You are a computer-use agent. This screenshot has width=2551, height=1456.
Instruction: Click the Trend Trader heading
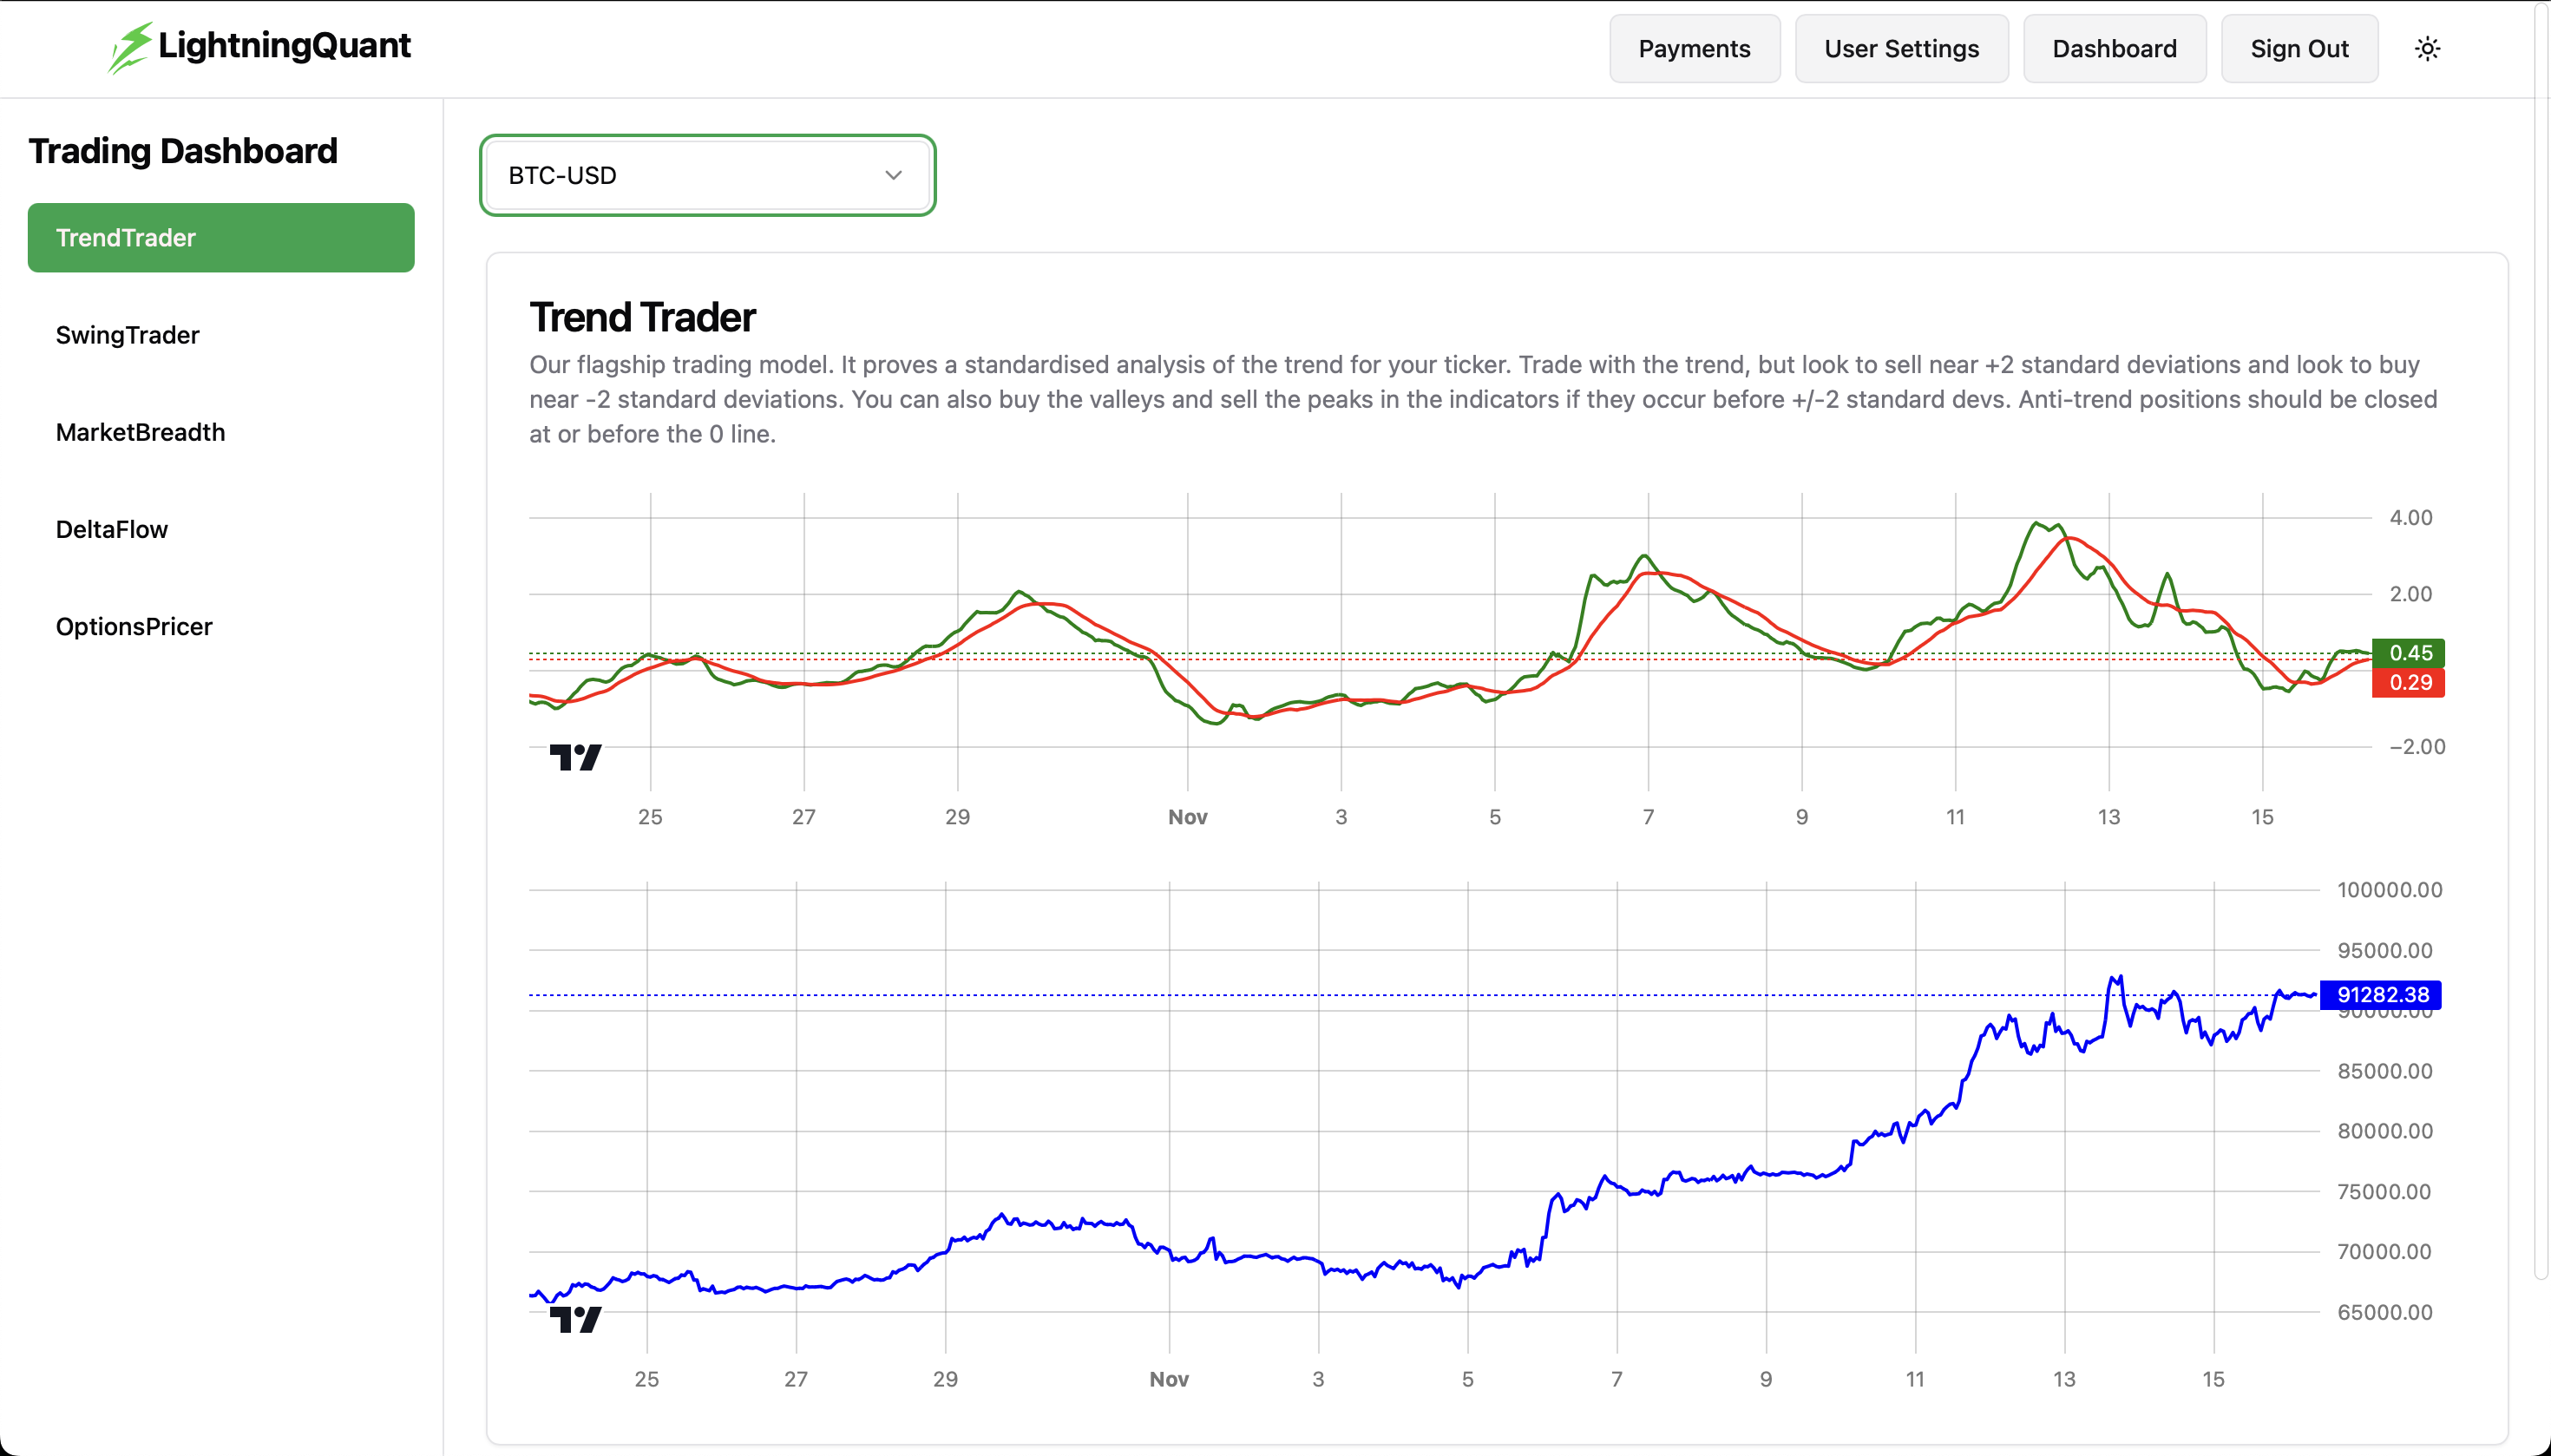[x=642, y=318]
